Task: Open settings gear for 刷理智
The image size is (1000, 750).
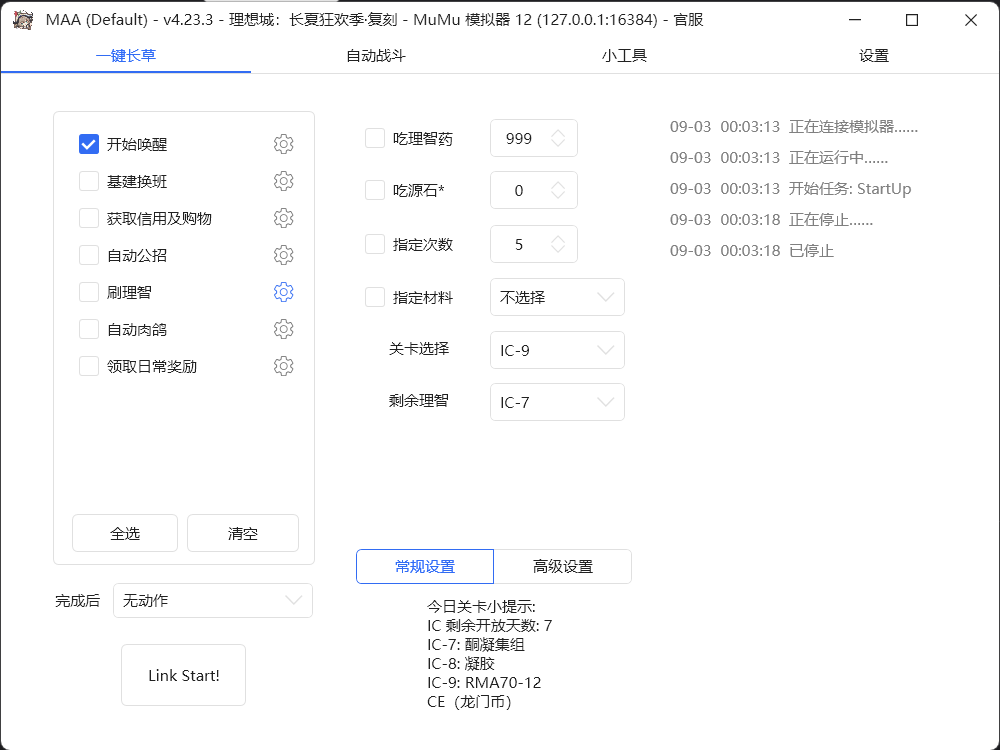Action: coord(283,292)
